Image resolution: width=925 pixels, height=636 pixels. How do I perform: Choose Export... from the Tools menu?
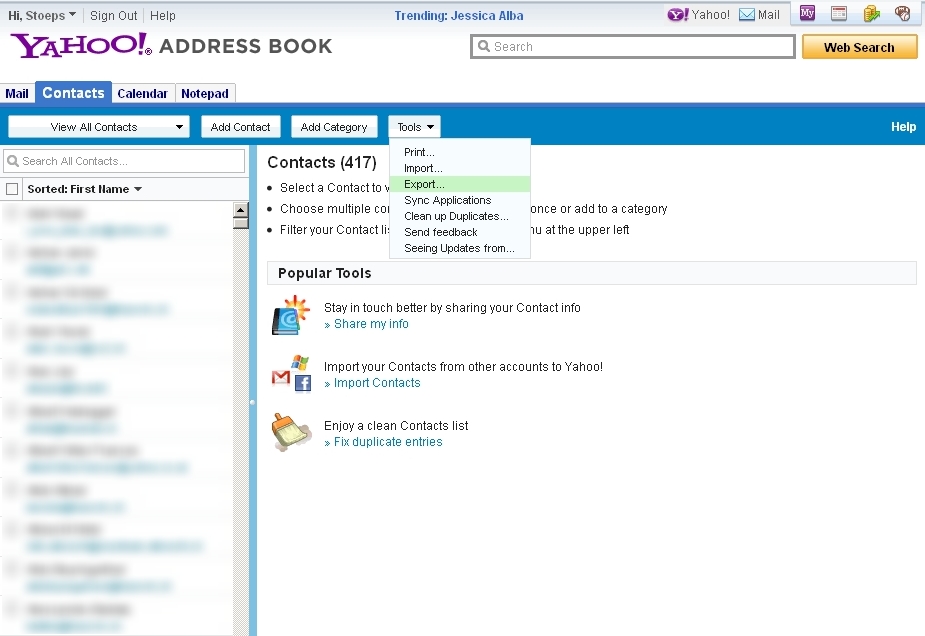424,184
